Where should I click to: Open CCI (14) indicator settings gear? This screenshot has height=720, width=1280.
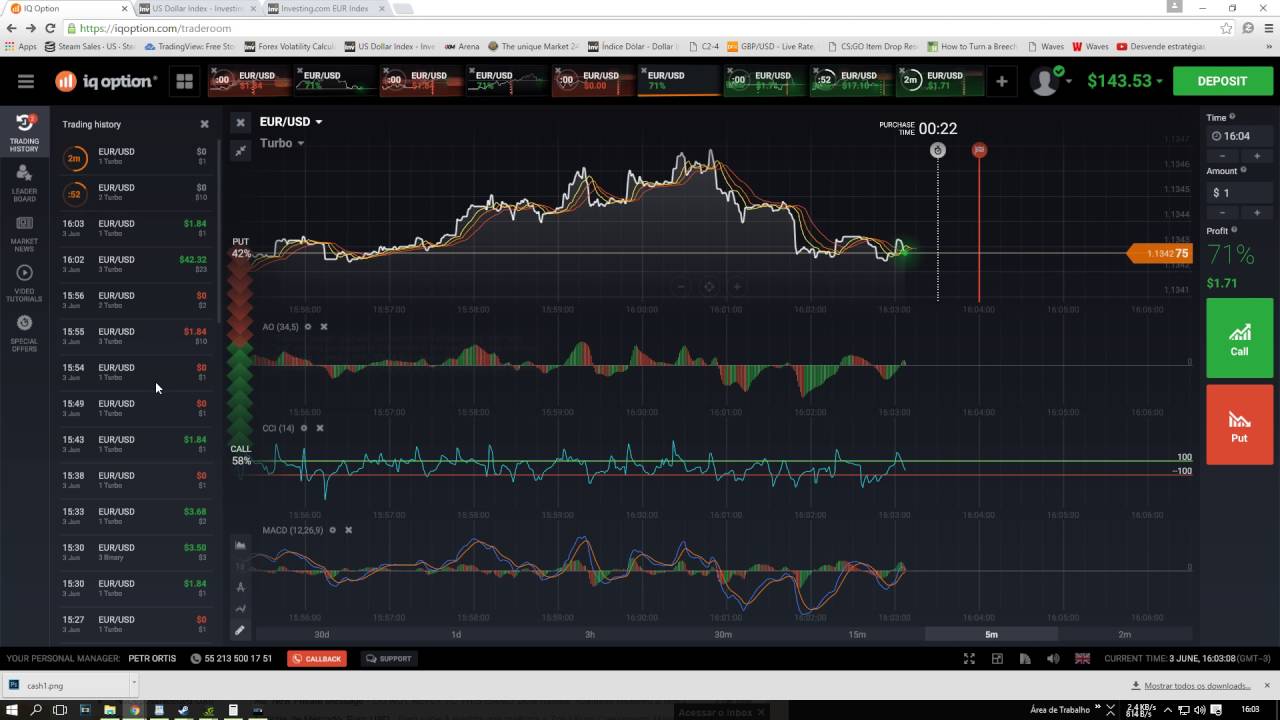pos(304,428)
